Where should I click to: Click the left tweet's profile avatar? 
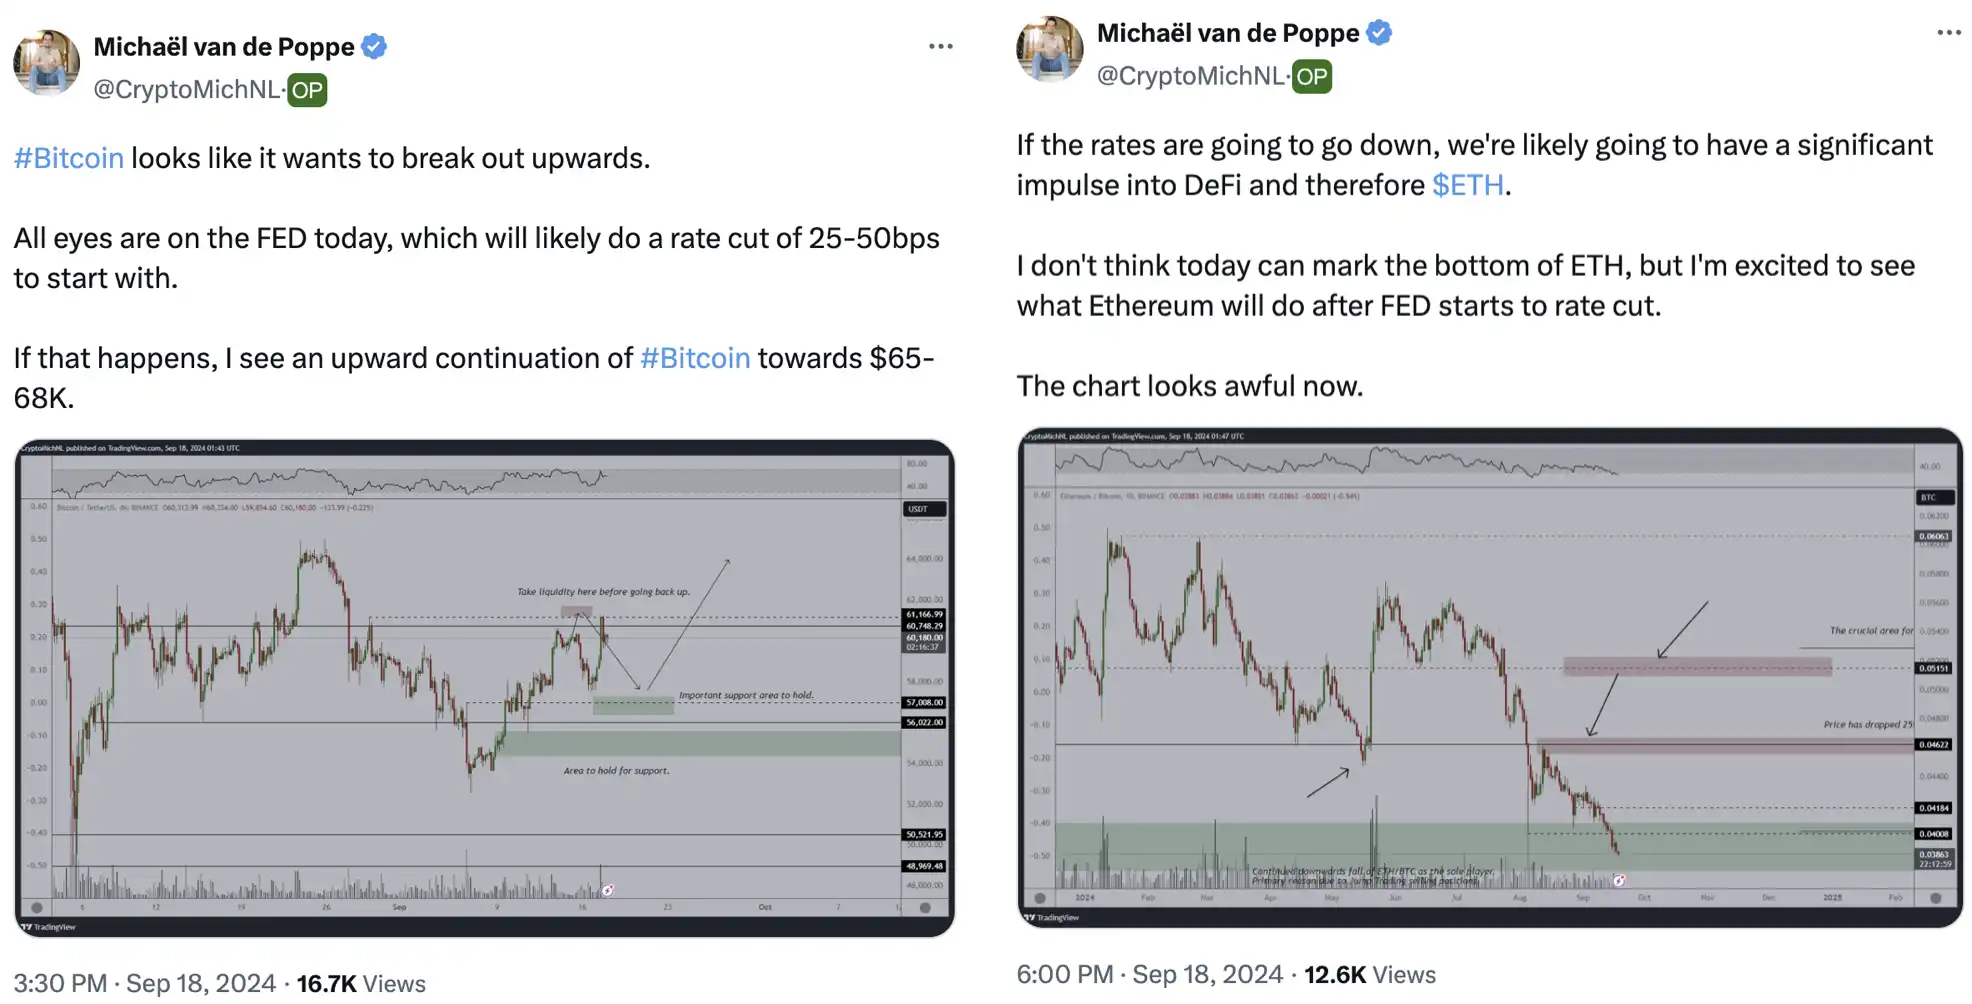coord(46,62)
